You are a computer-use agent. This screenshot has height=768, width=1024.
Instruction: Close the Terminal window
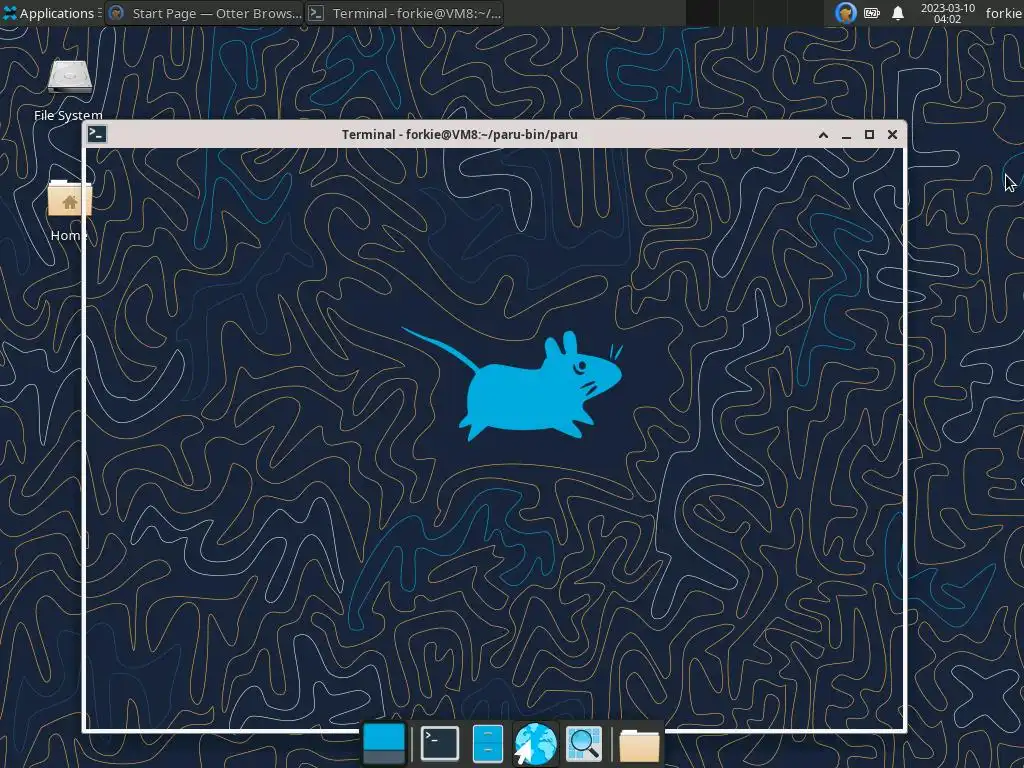coord(892,135)
